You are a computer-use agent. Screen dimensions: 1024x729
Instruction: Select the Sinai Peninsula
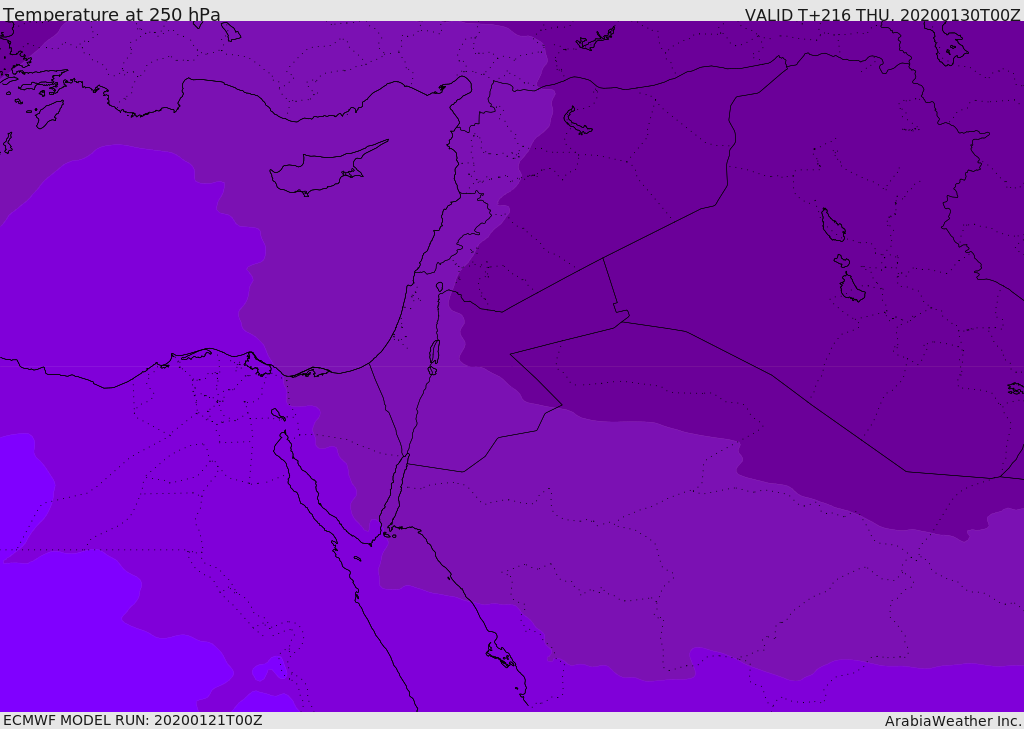click(345, 430)
